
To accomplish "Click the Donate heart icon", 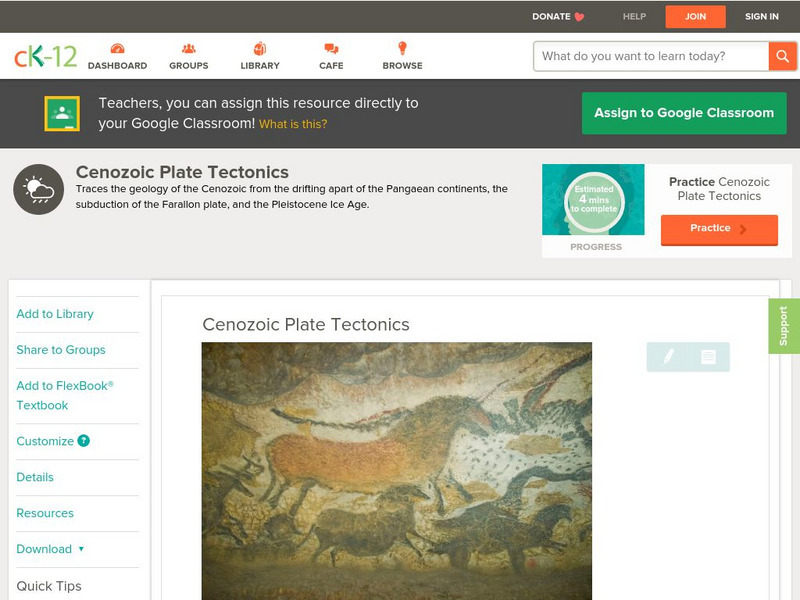I will coord(579,17).
